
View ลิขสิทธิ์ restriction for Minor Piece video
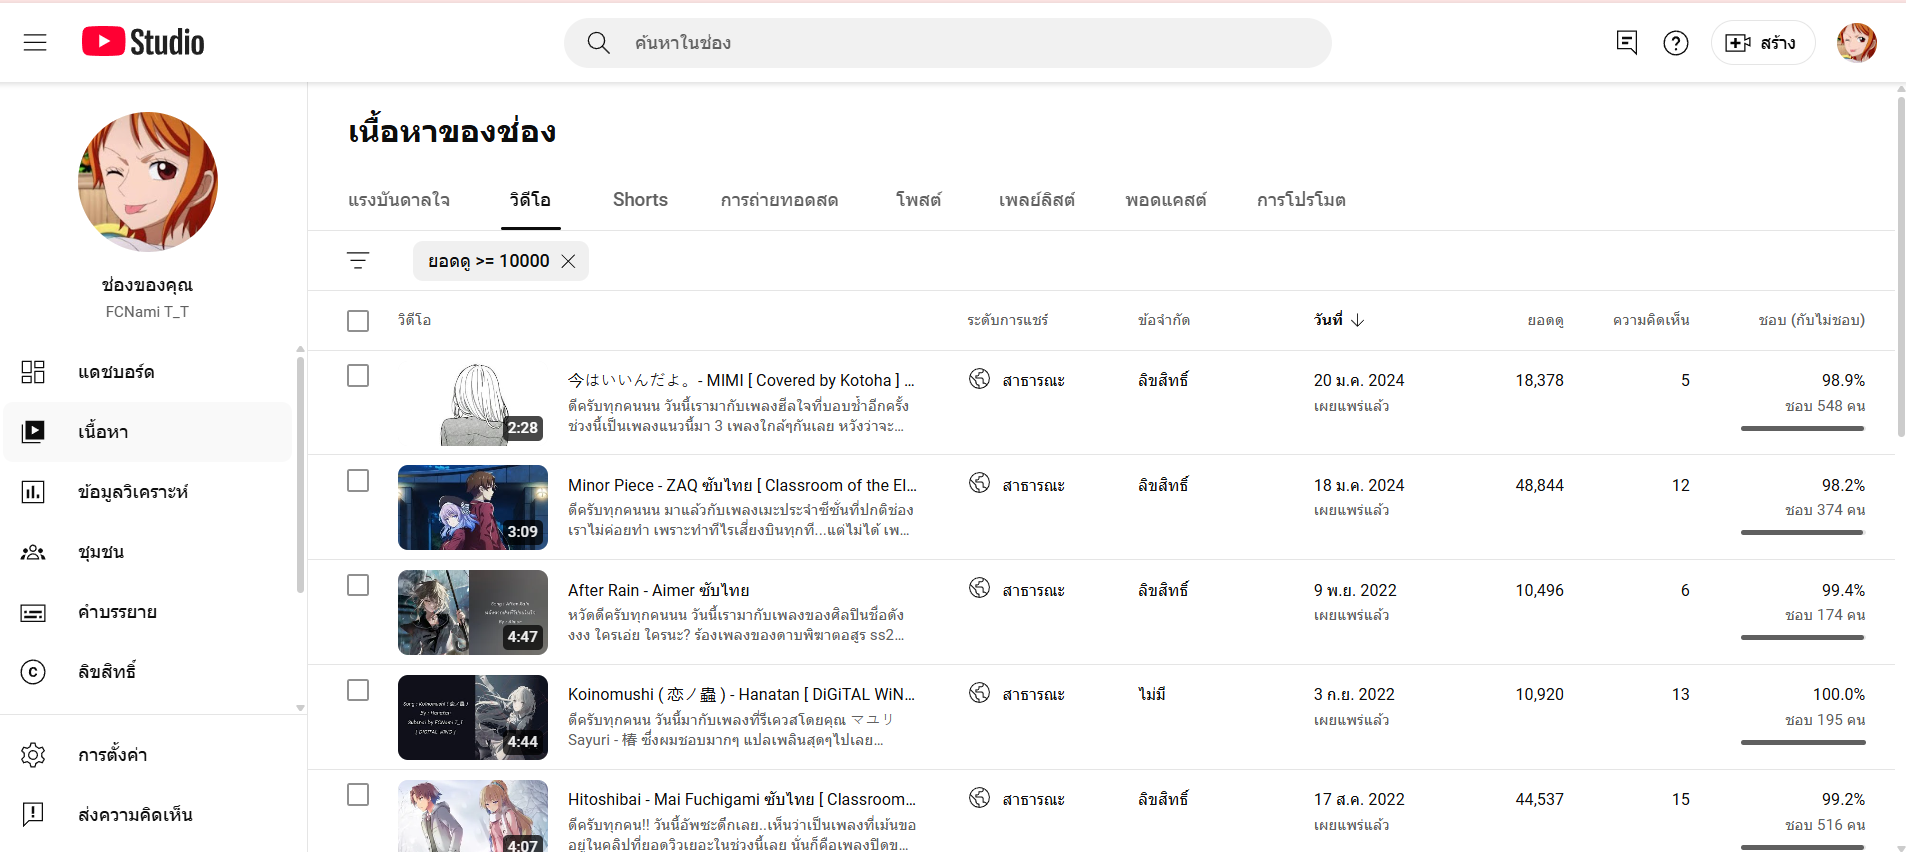coord(1163,485)
